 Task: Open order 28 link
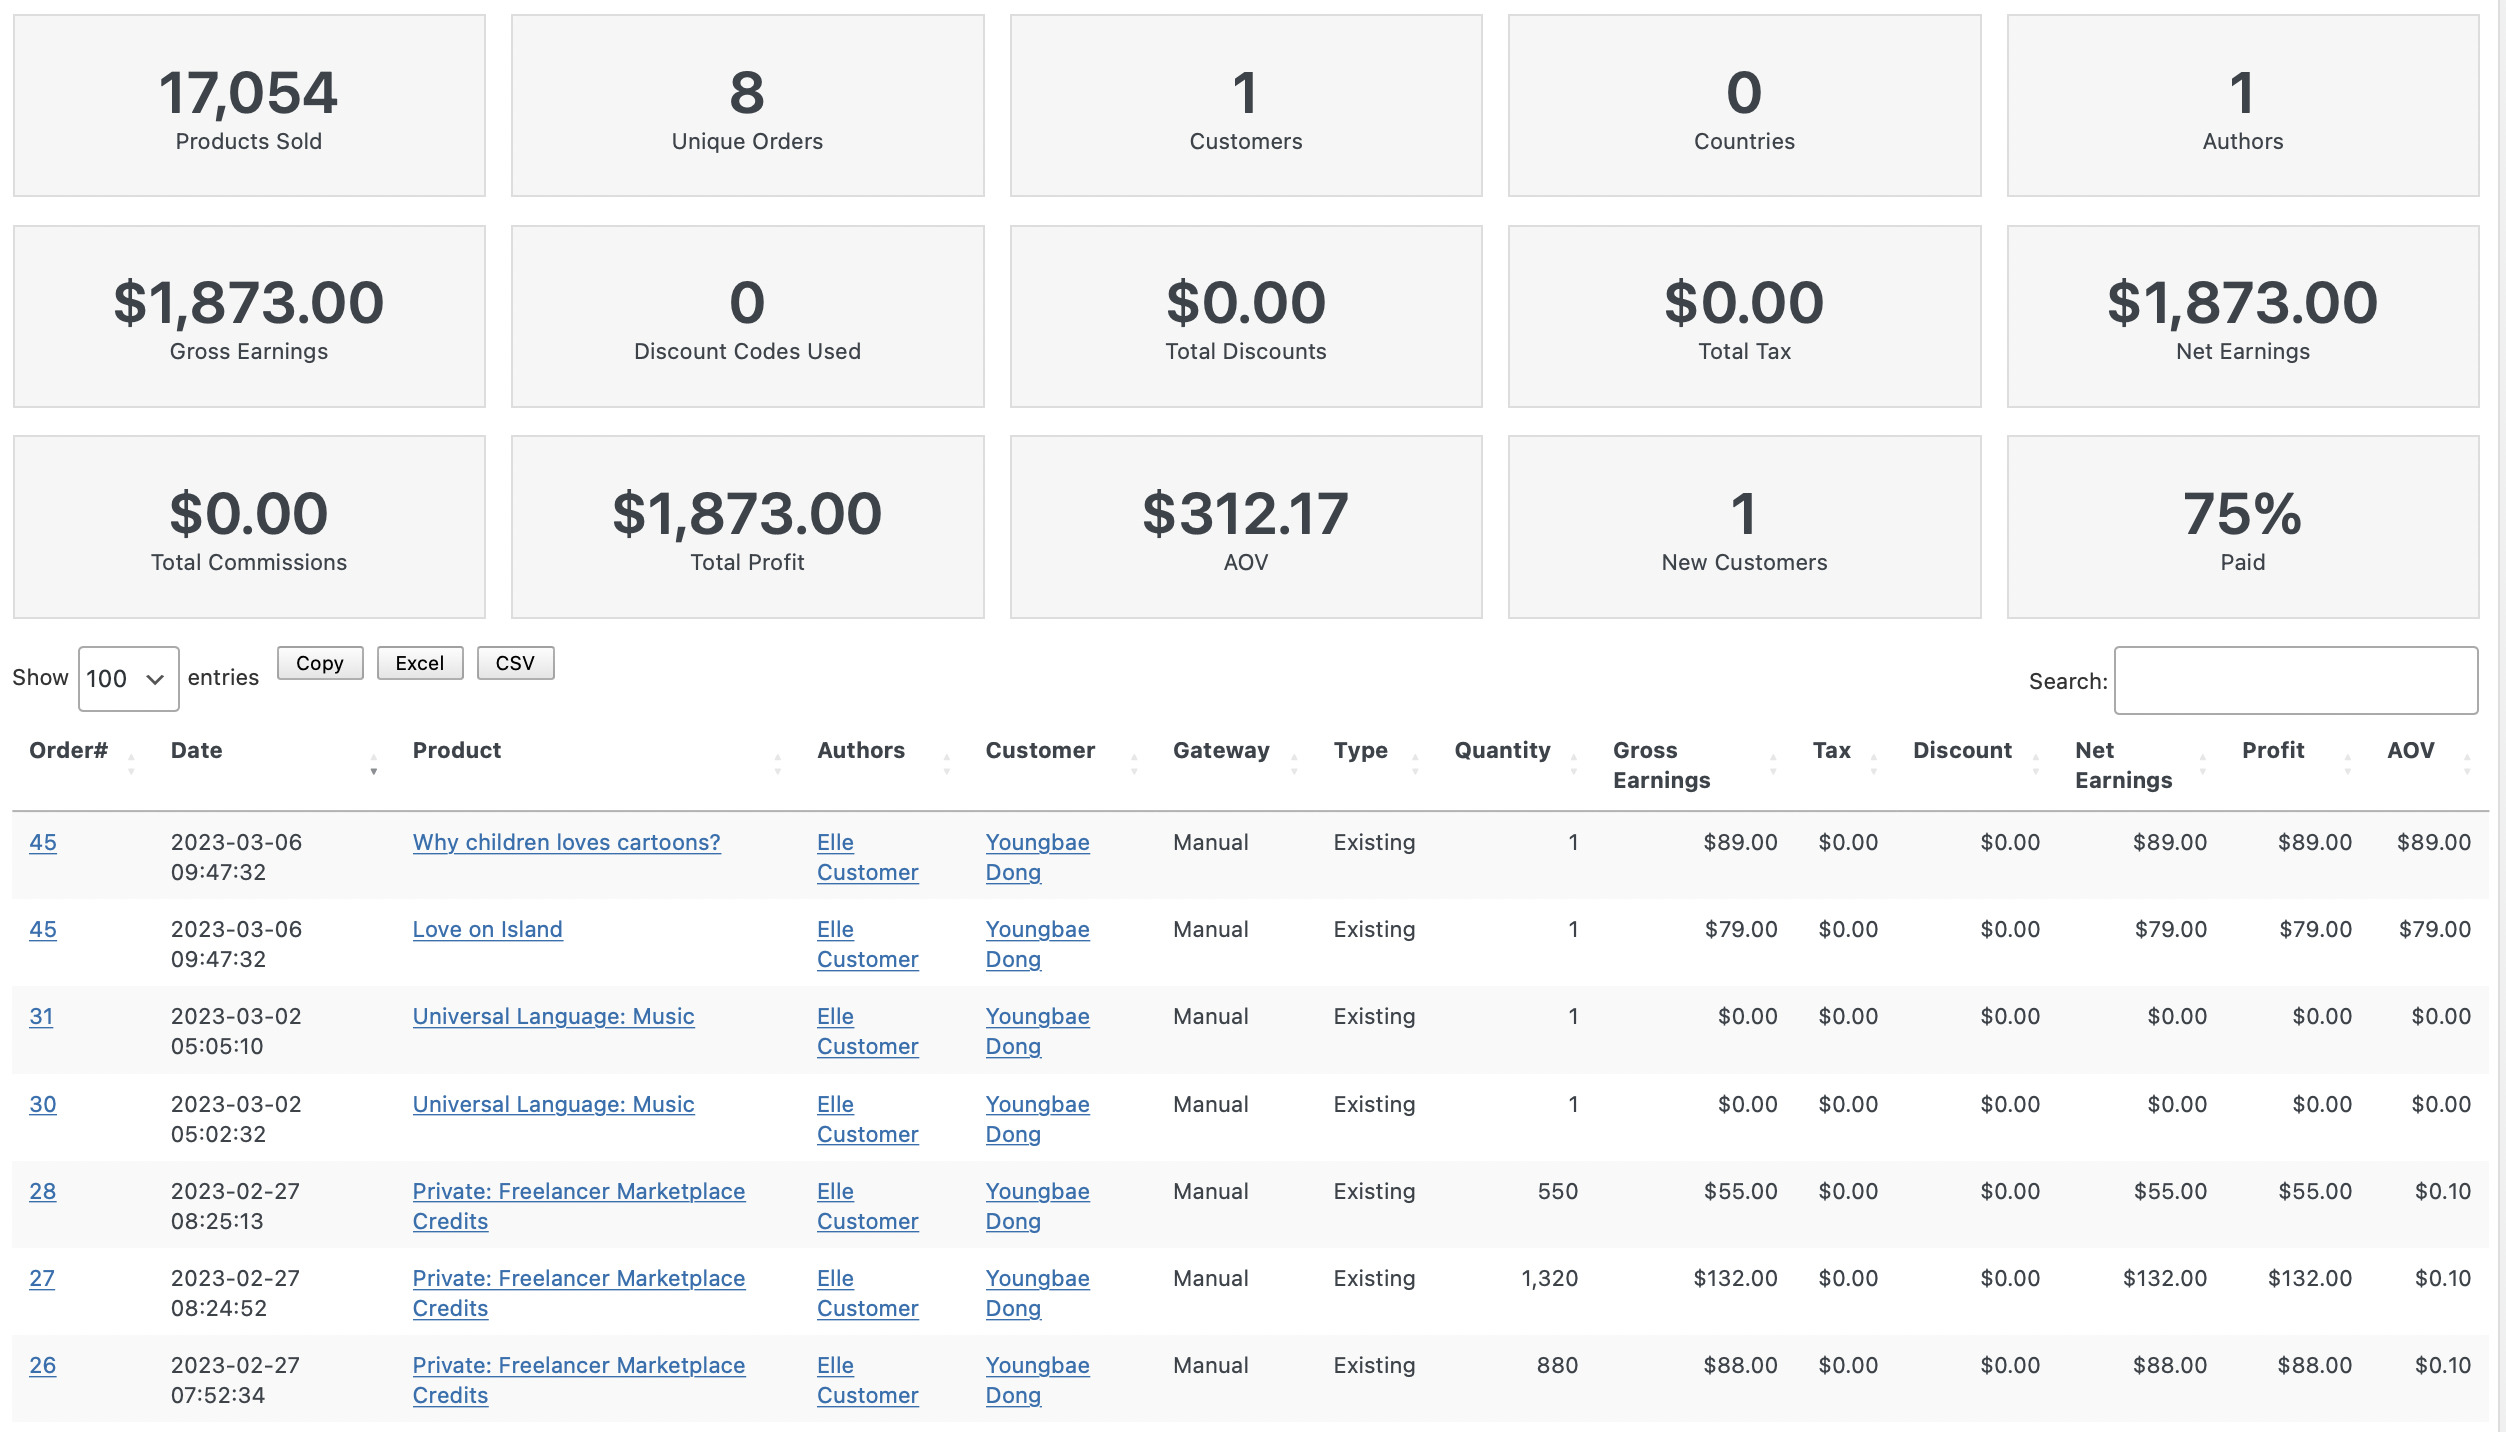(42, 1191)
